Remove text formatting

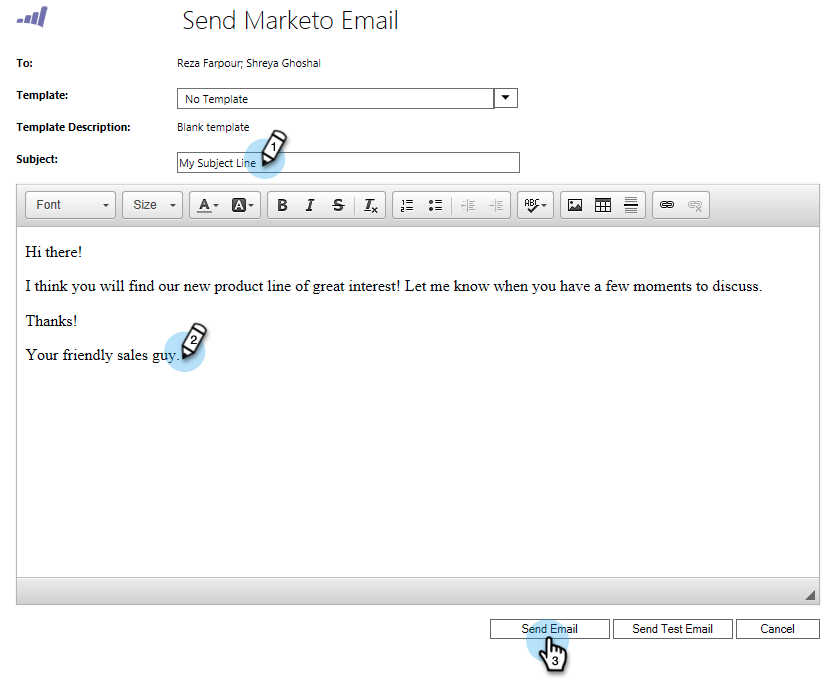pyautogui.click(x=371, y=205)
